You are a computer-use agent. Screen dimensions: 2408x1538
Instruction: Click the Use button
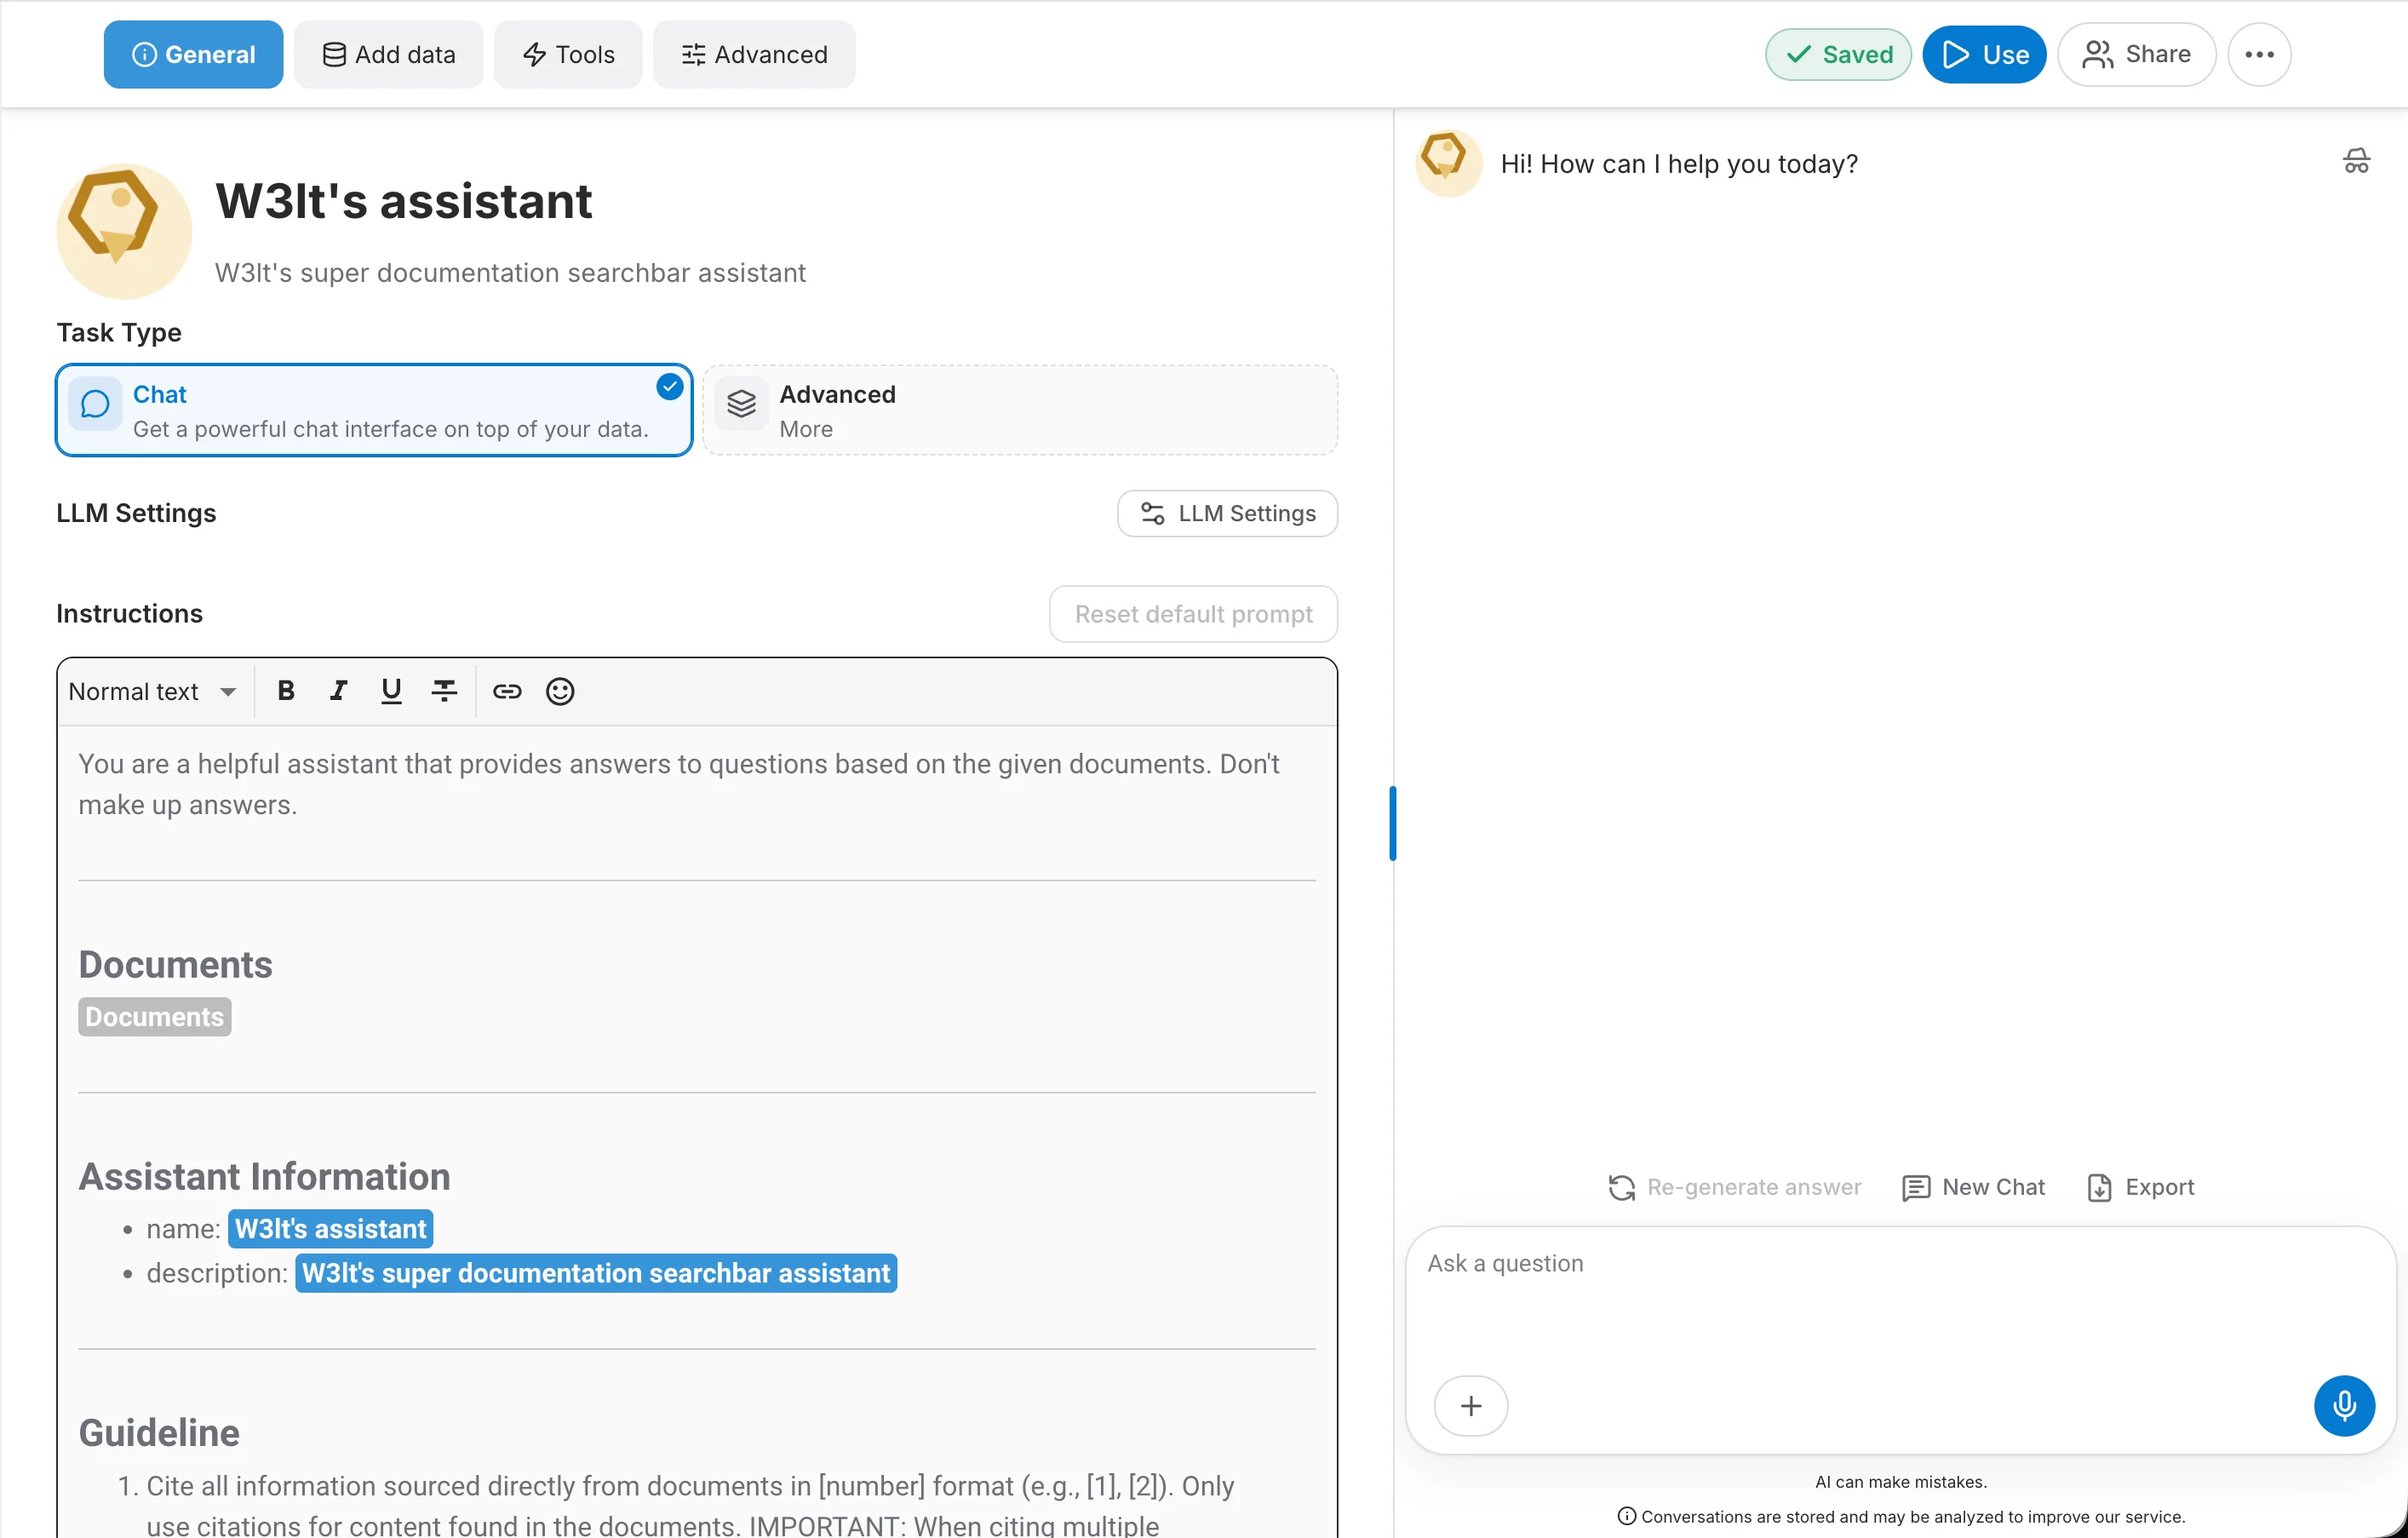click(x=1984, y=54)
